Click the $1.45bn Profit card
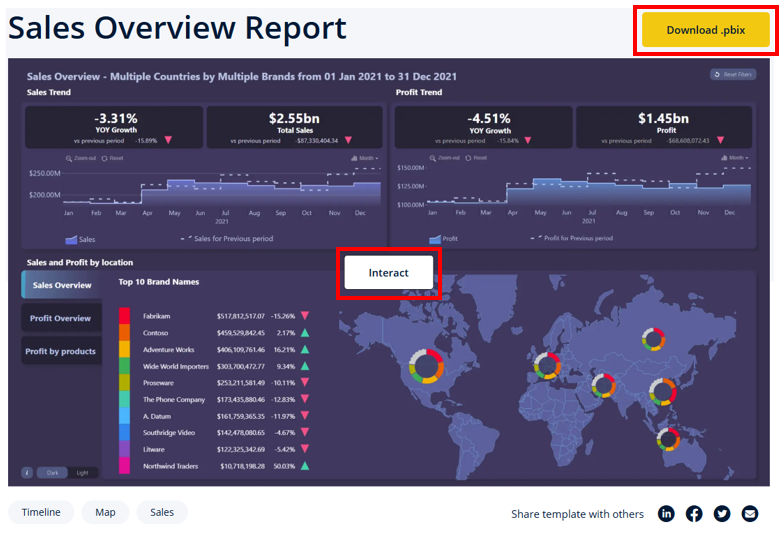The width and height of the screenshot is (782, 542). pos(664,127)
